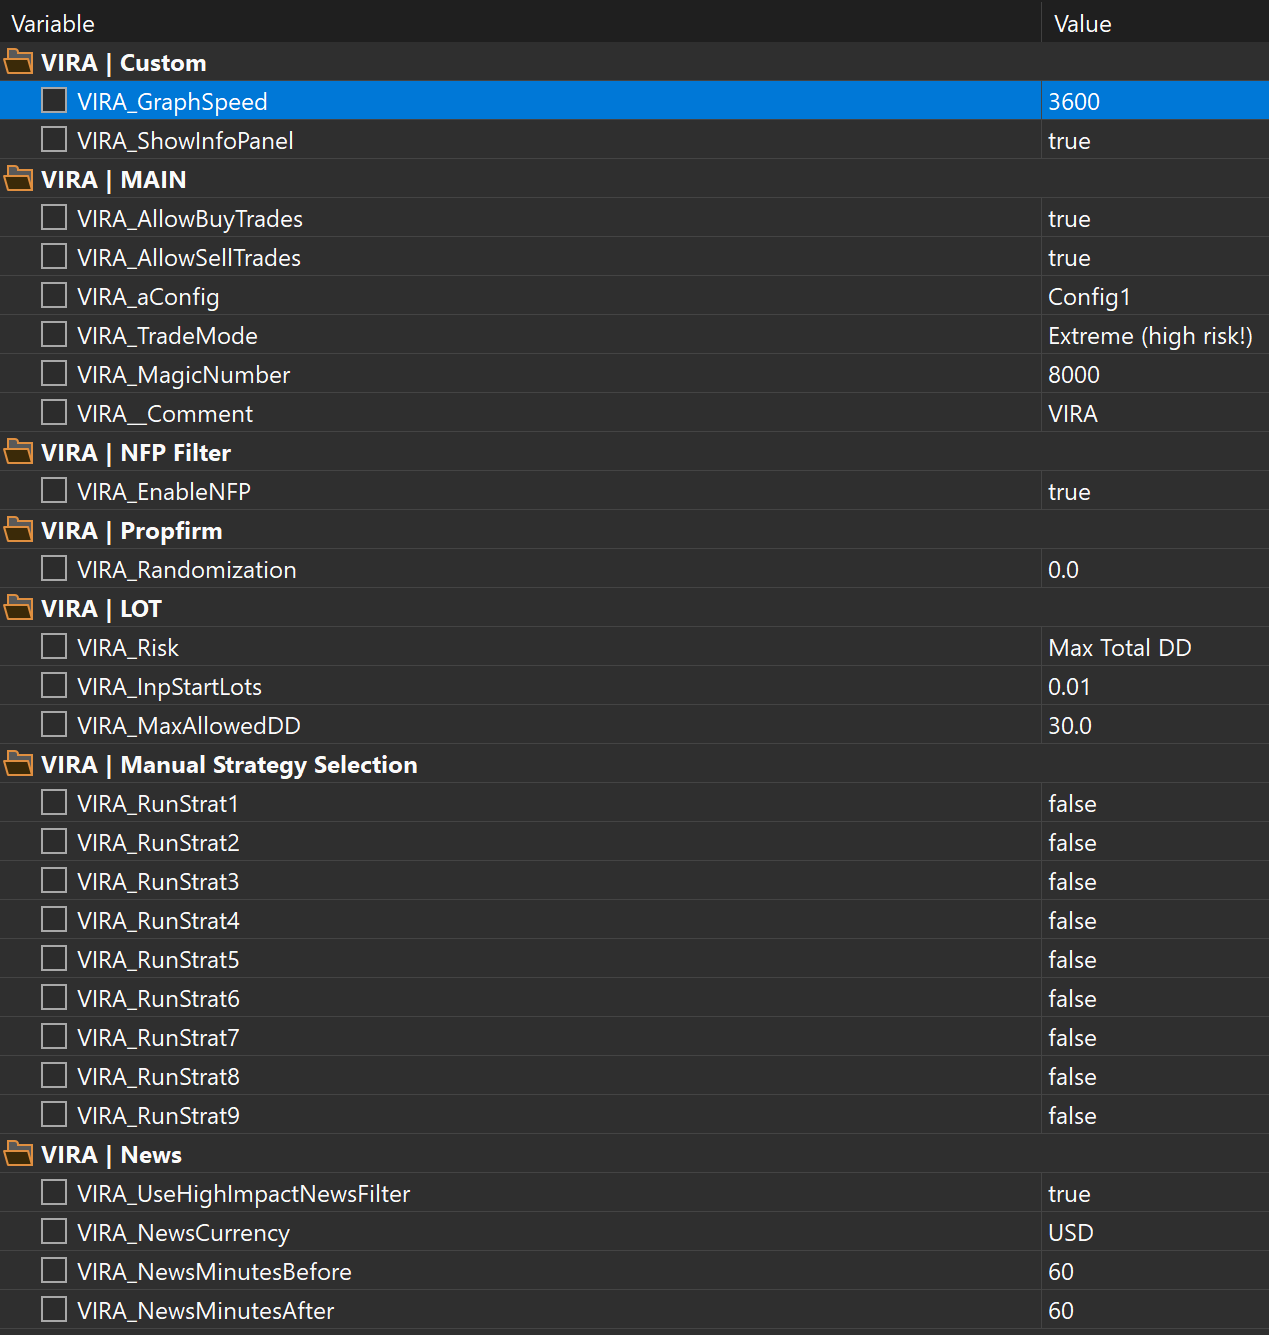Select the VIRA_EnableNFP row label
This screenshot has width=1269, height=1335.
tap(164, 492)
